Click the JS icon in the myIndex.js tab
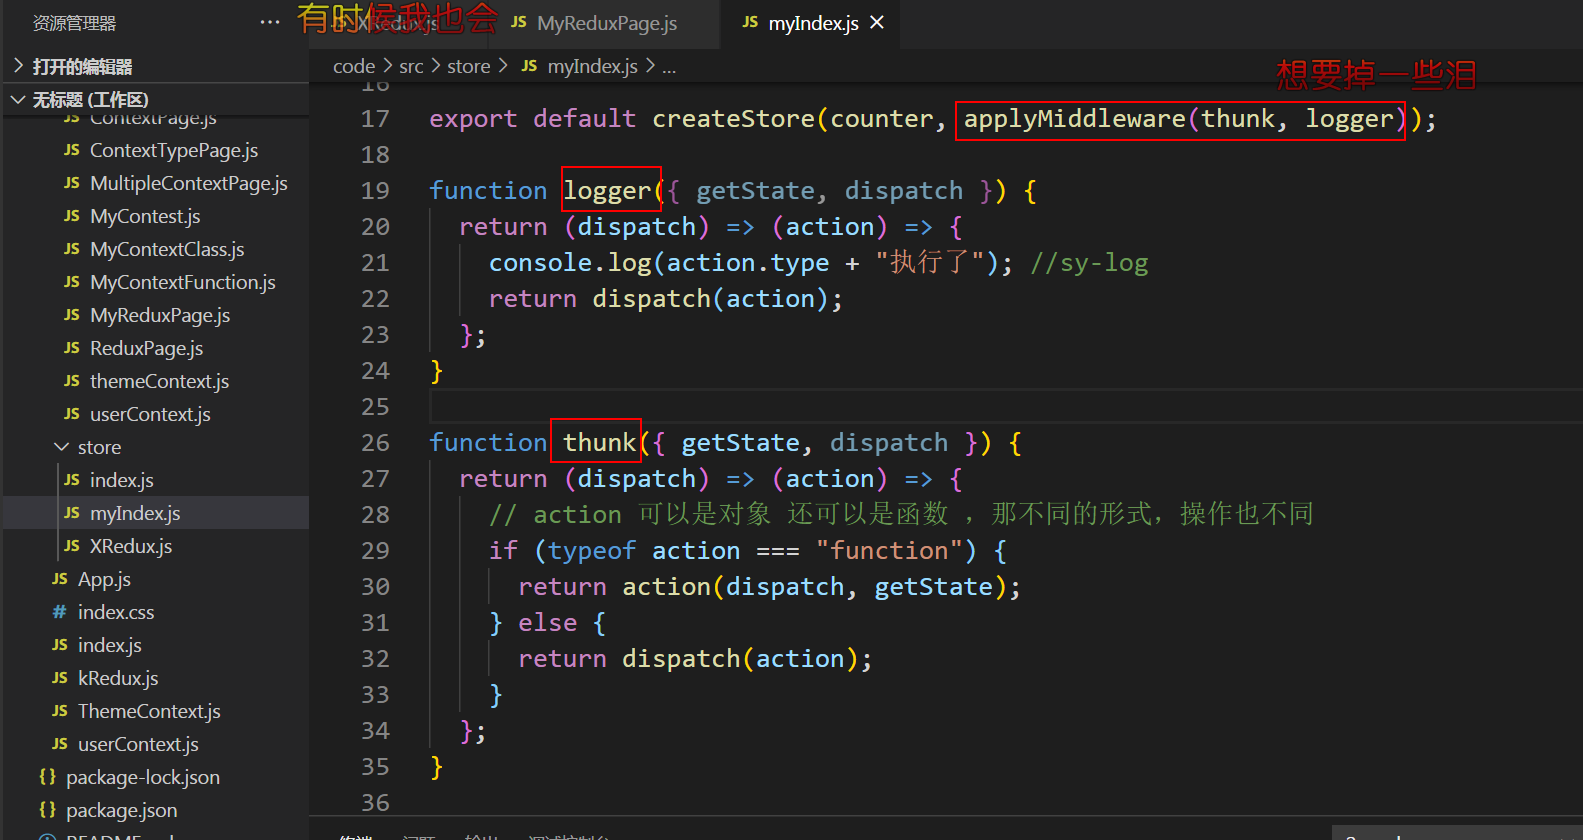This screenshot has height=840, width=1583. coord(750,22)
